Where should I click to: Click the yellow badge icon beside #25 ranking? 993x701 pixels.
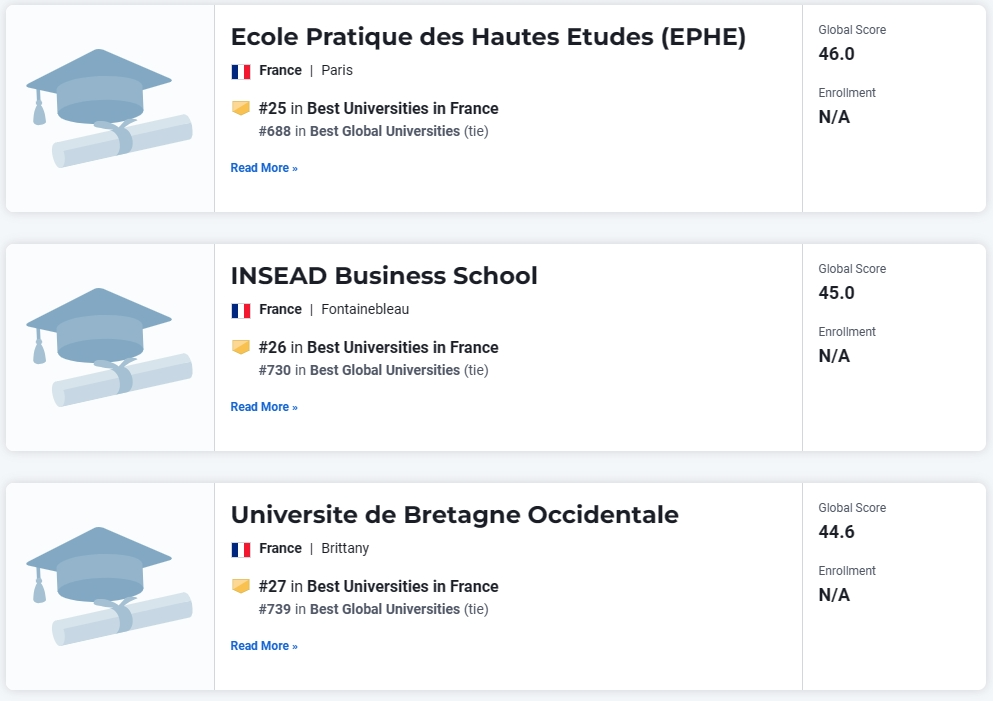(x=241, y=108)
